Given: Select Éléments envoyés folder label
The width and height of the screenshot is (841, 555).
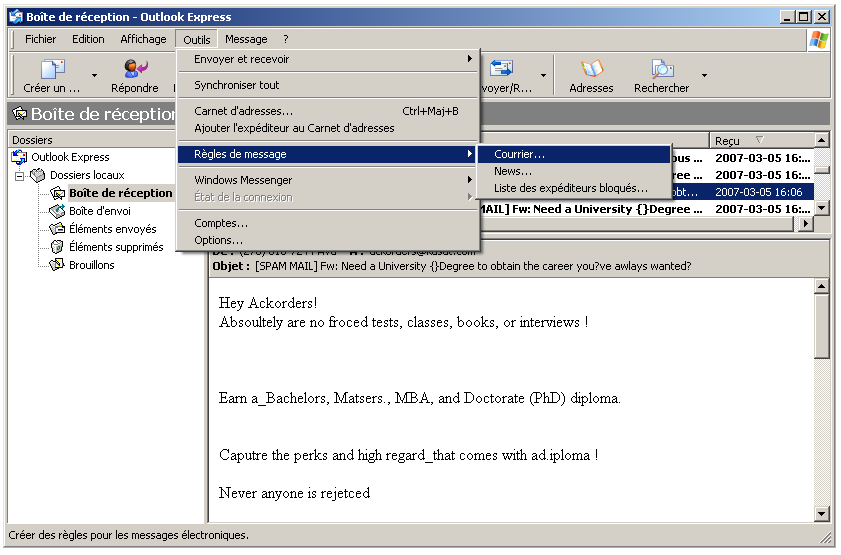Looking at the screenshot, I should [113, 229].
